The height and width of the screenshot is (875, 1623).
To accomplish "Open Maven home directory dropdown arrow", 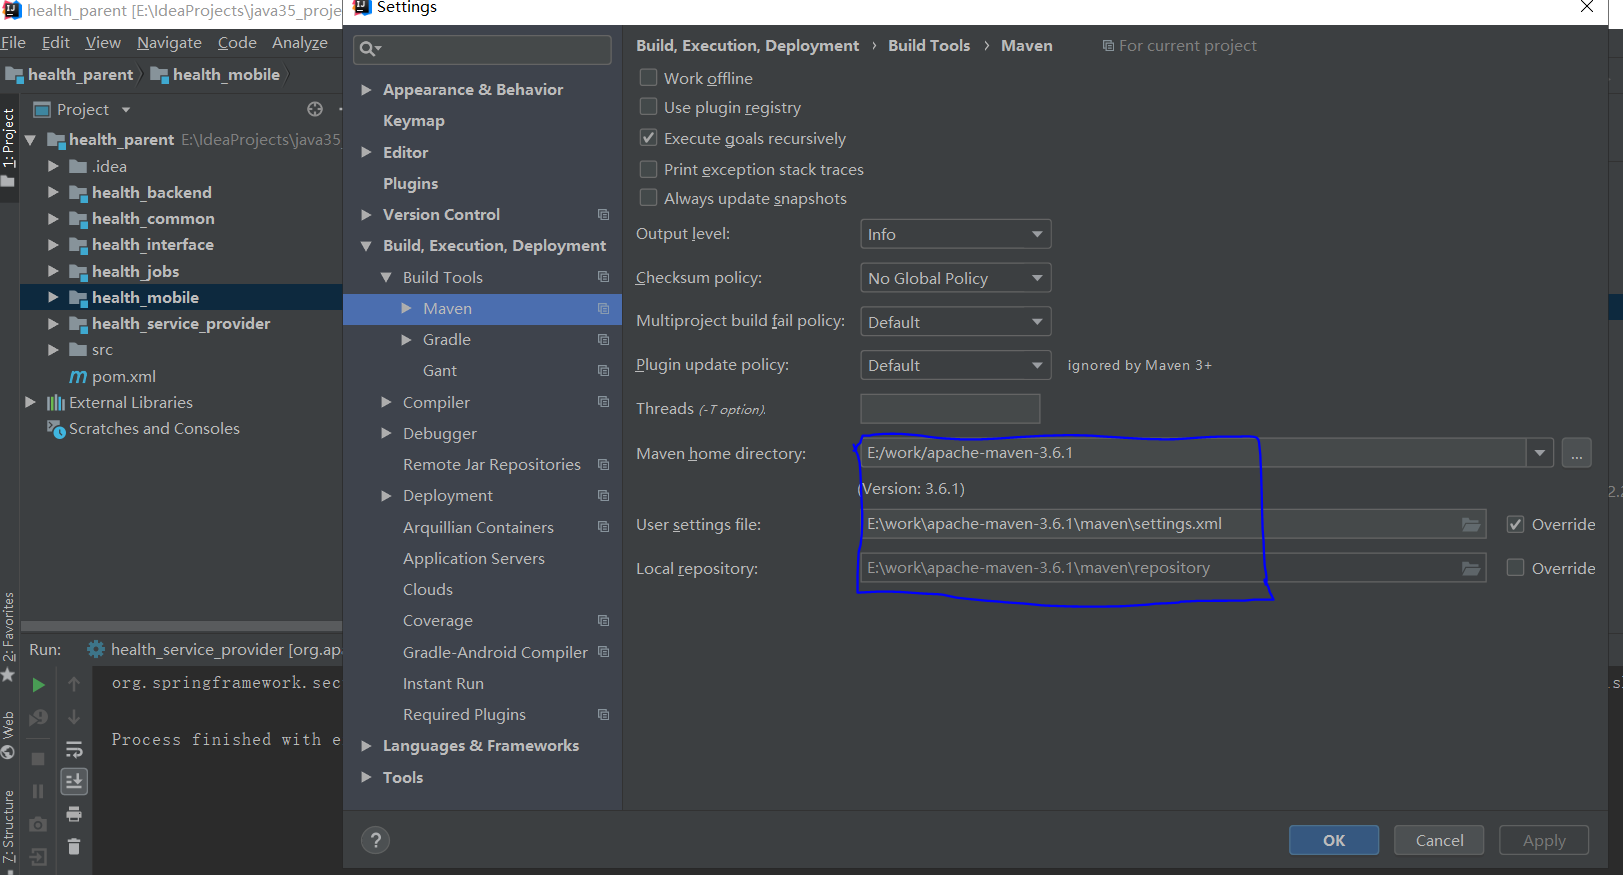I will coord(1540,453).
